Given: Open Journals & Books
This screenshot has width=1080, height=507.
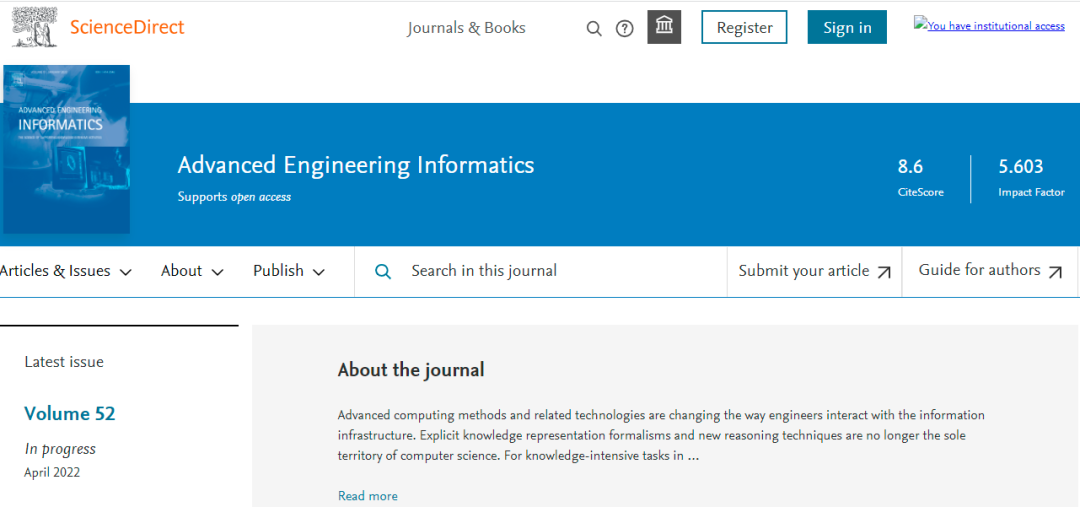Looking at the screenshot, I should (466, 28).
